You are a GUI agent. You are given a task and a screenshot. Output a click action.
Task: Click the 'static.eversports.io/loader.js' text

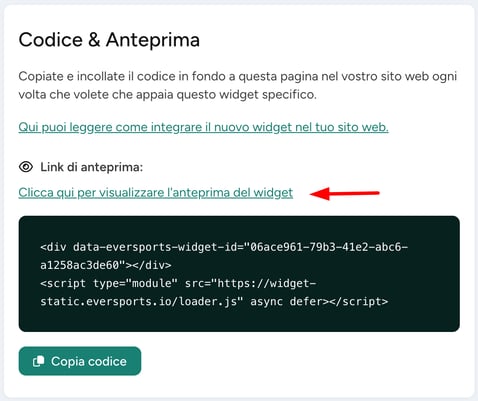click(x=138, y=301)
